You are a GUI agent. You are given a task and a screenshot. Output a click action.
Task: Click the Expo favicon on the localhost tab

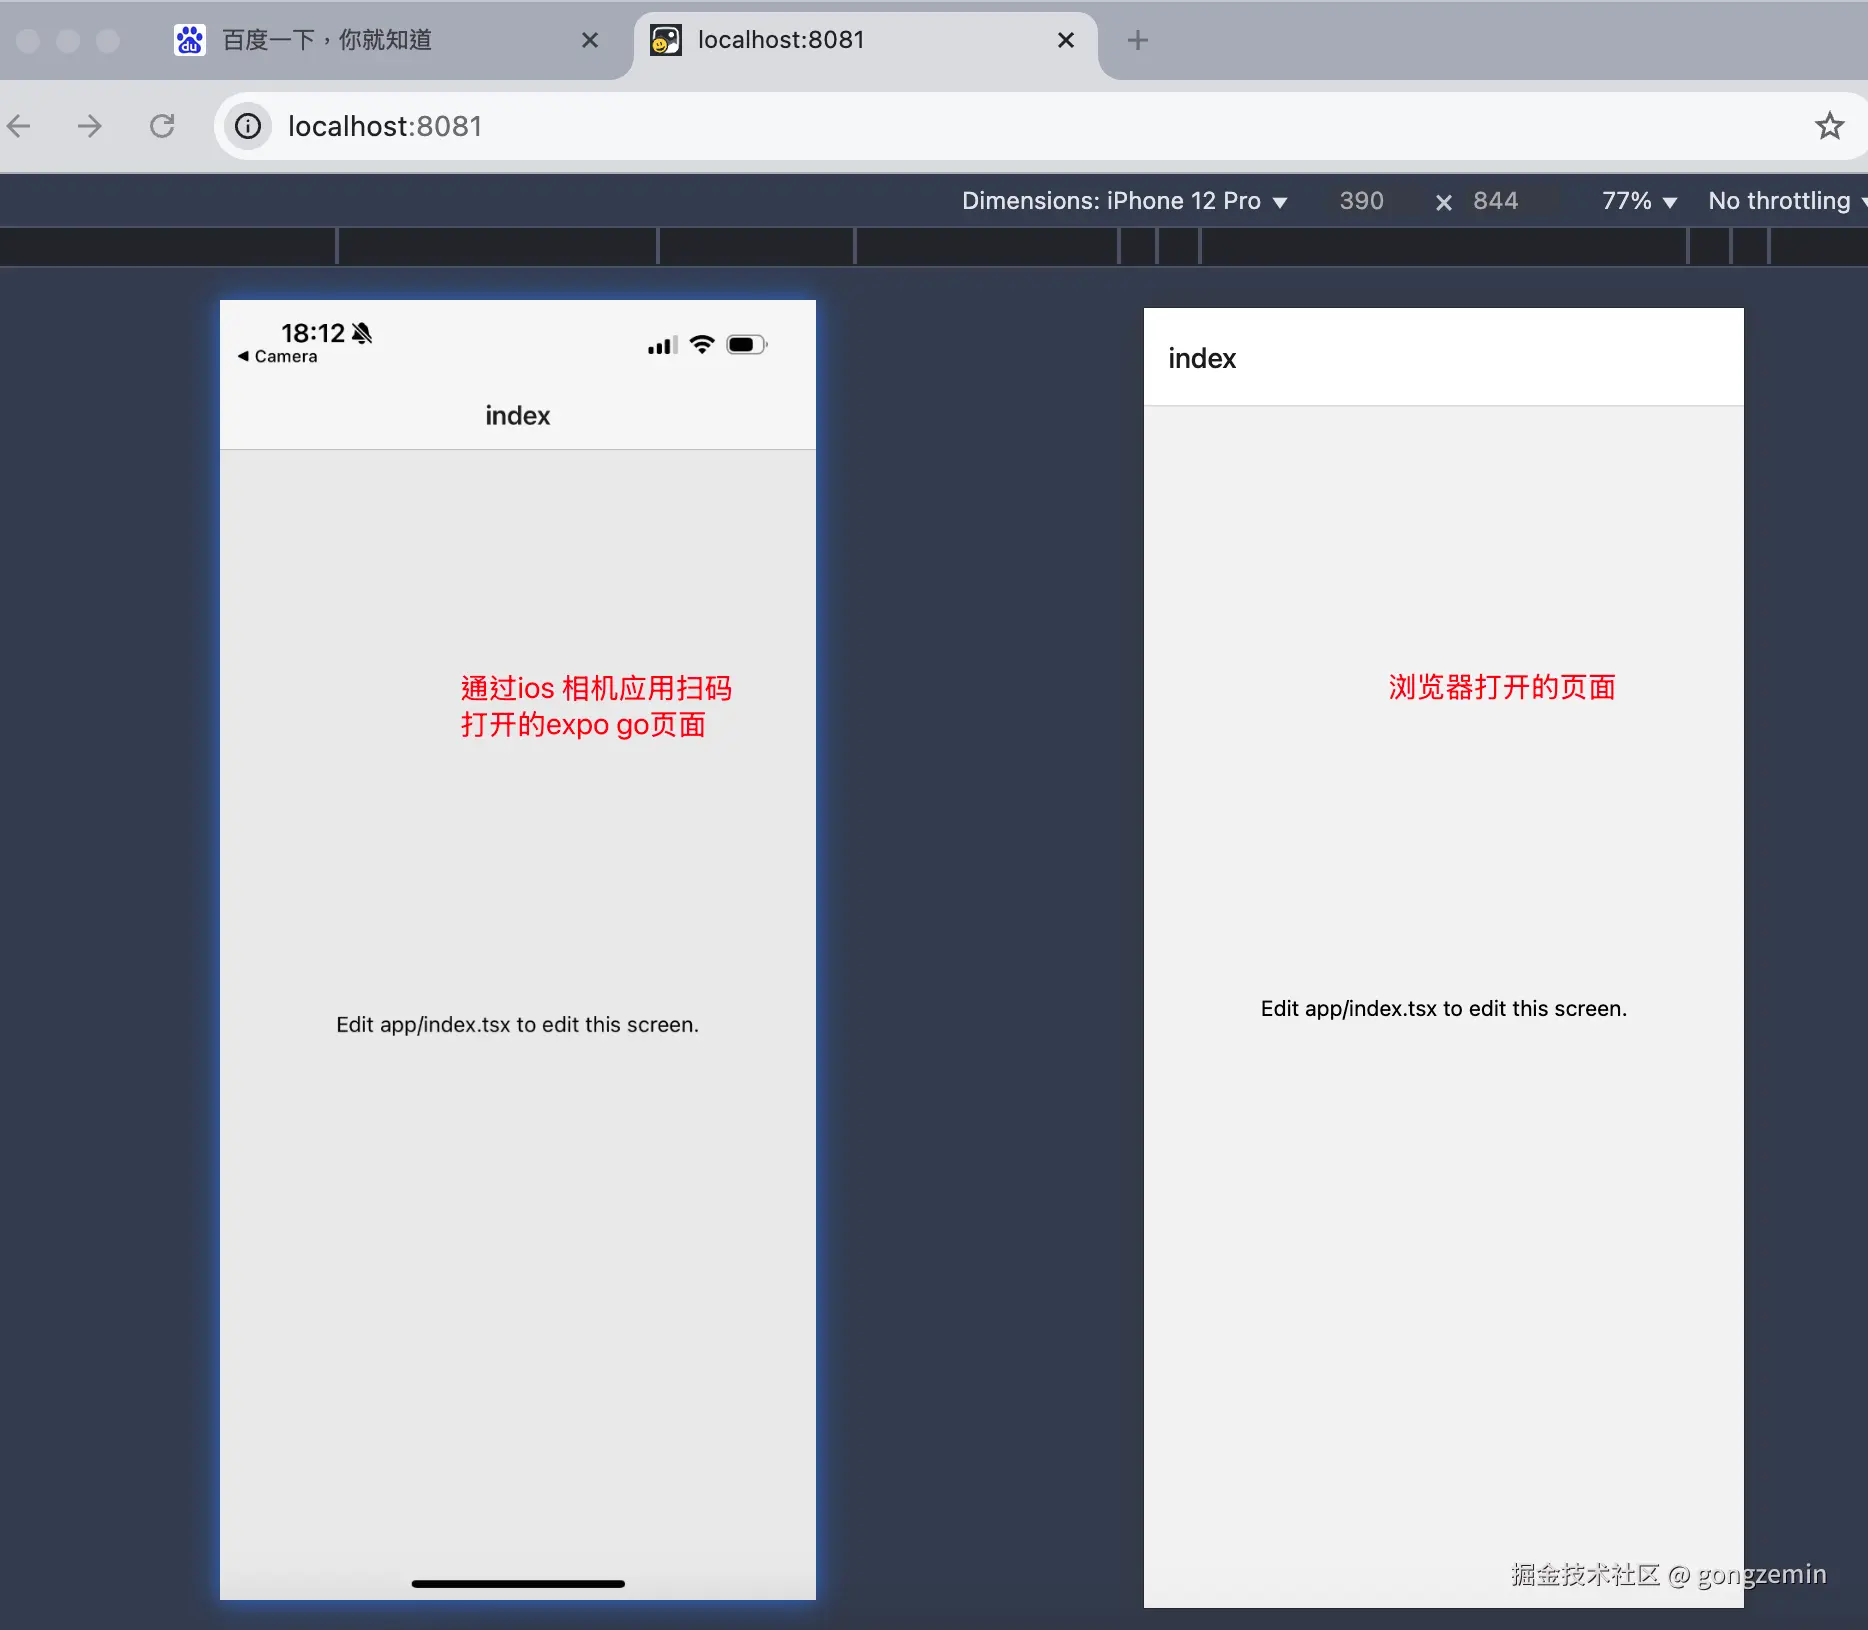pos(666,40)
